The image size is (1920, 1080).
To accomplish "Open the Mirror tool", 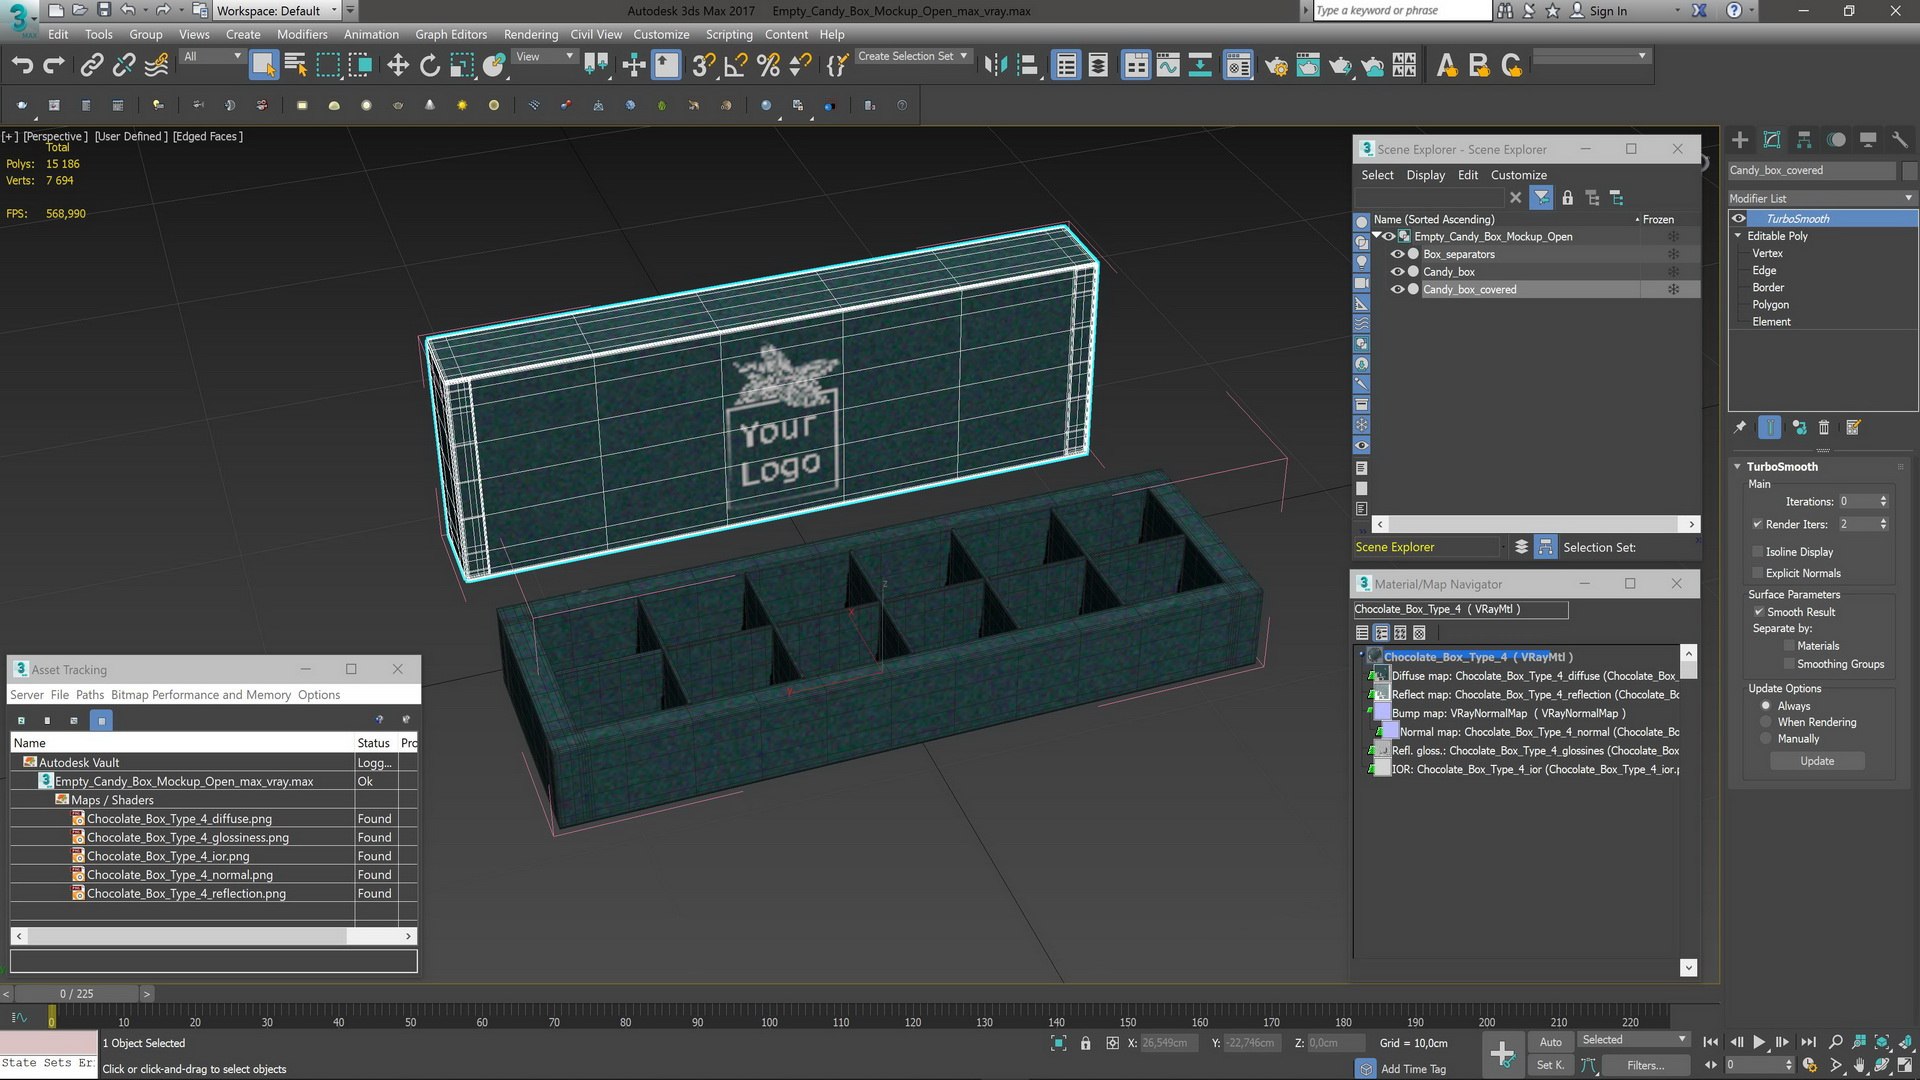I will coord(995,66).
